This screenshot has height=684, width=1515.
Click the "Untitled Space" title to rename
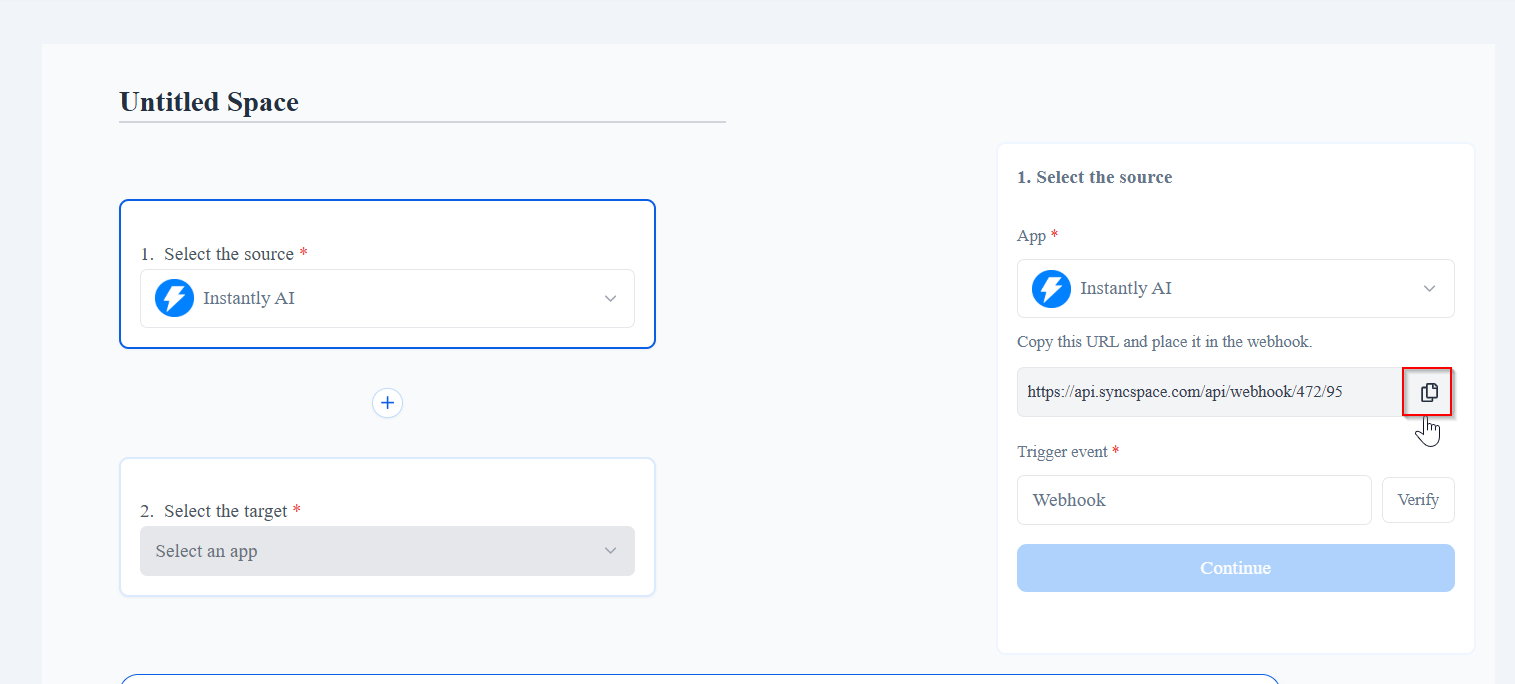(x=209, y=102)
